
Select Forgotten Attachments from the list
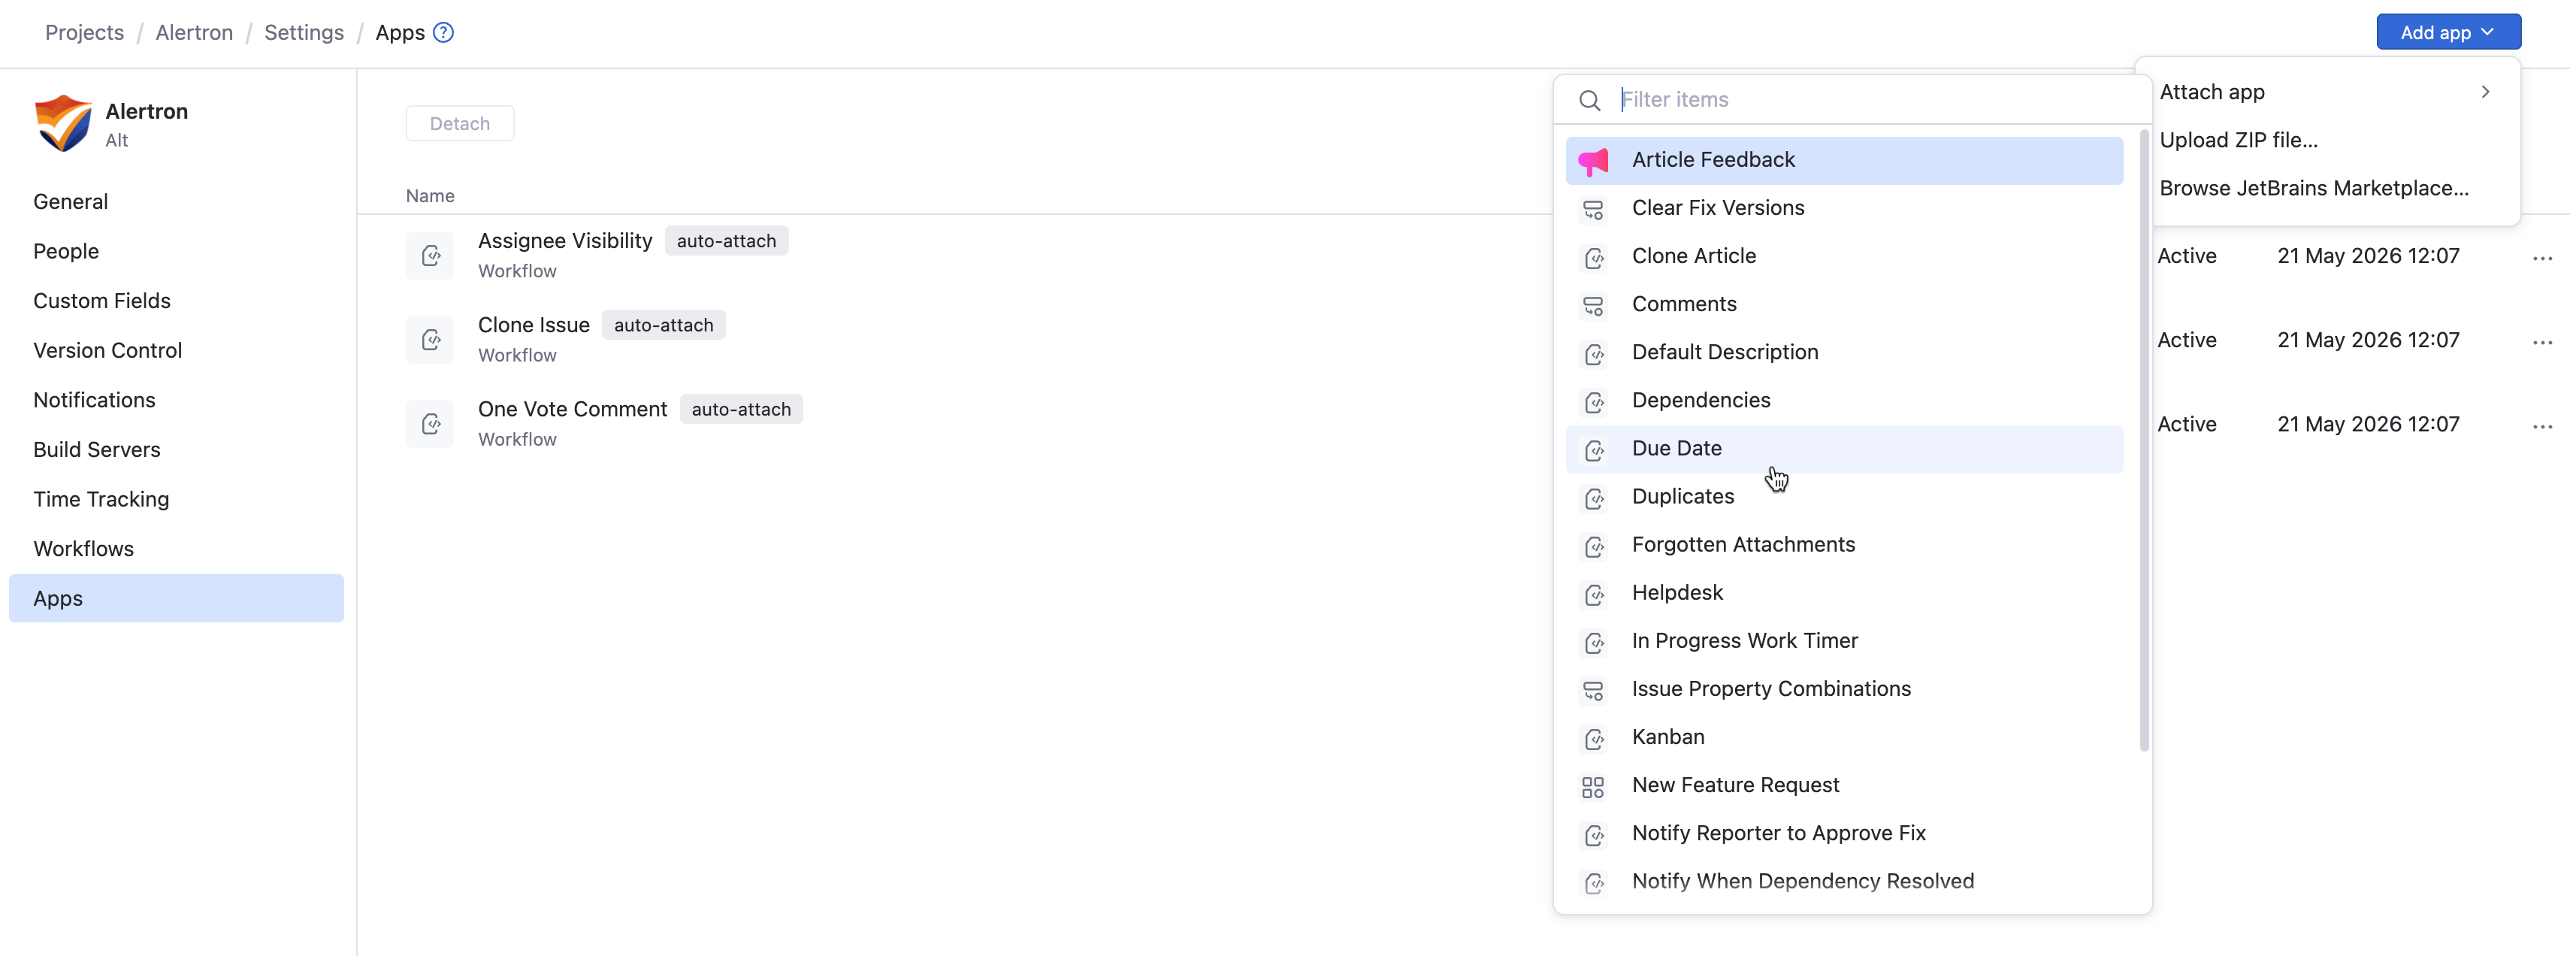point(1843,544)
